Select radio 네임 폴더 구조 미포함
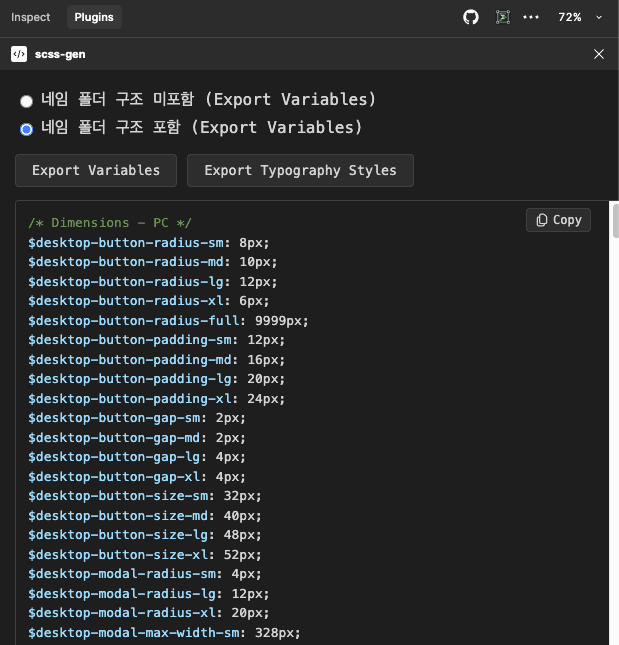619x645 pixels. [26, 101]
